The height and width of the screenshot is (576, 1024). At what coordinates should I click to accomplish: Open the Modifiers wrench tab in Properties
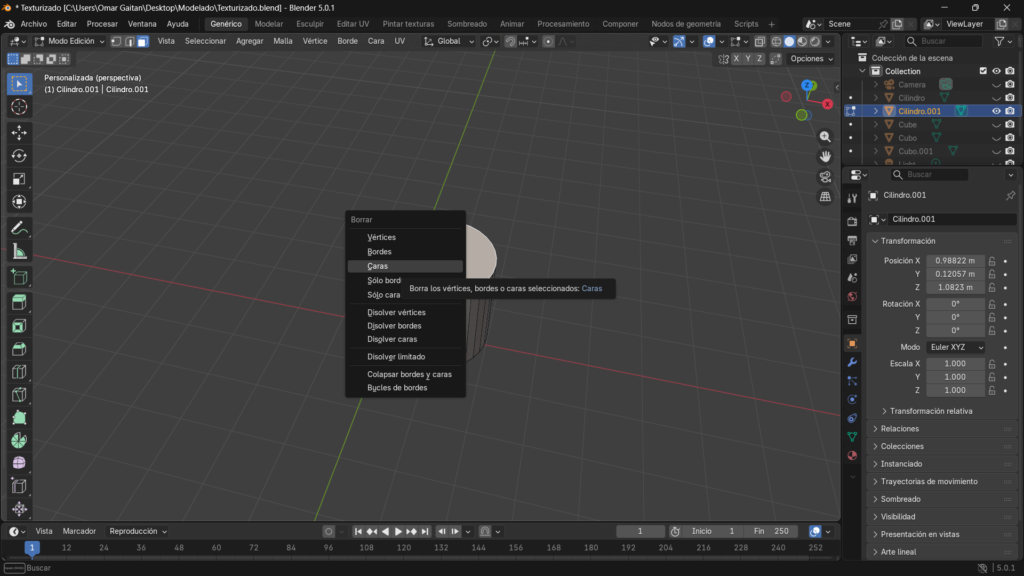(x=852, y=362)
